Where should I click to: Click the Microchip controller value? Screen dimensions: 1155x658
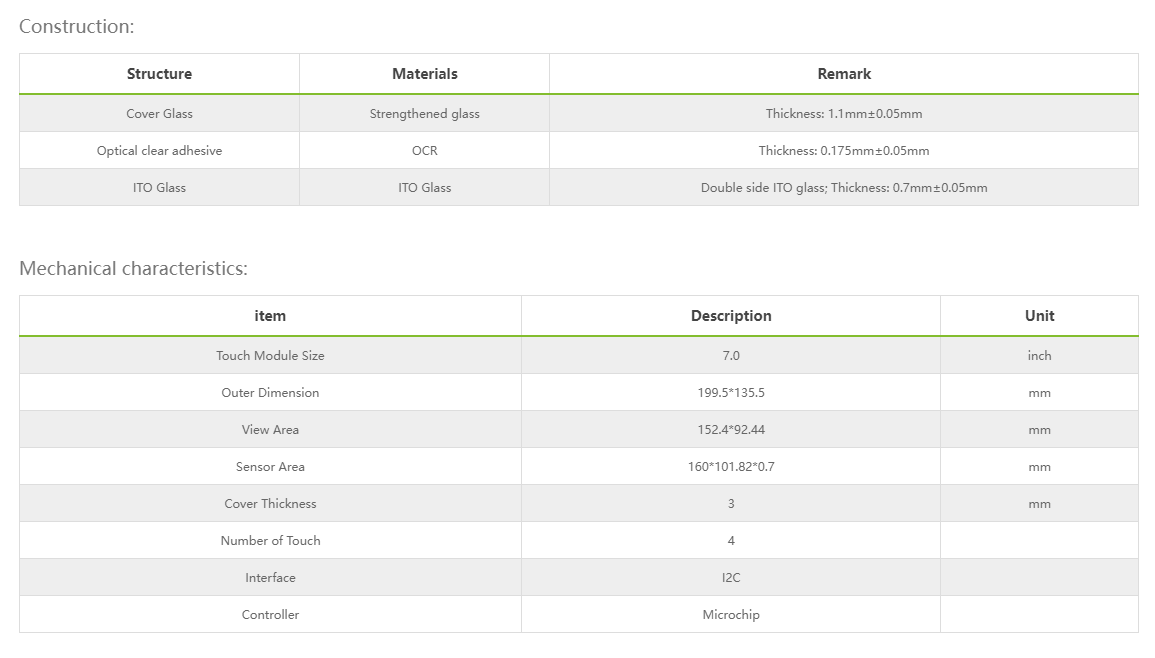731,615
